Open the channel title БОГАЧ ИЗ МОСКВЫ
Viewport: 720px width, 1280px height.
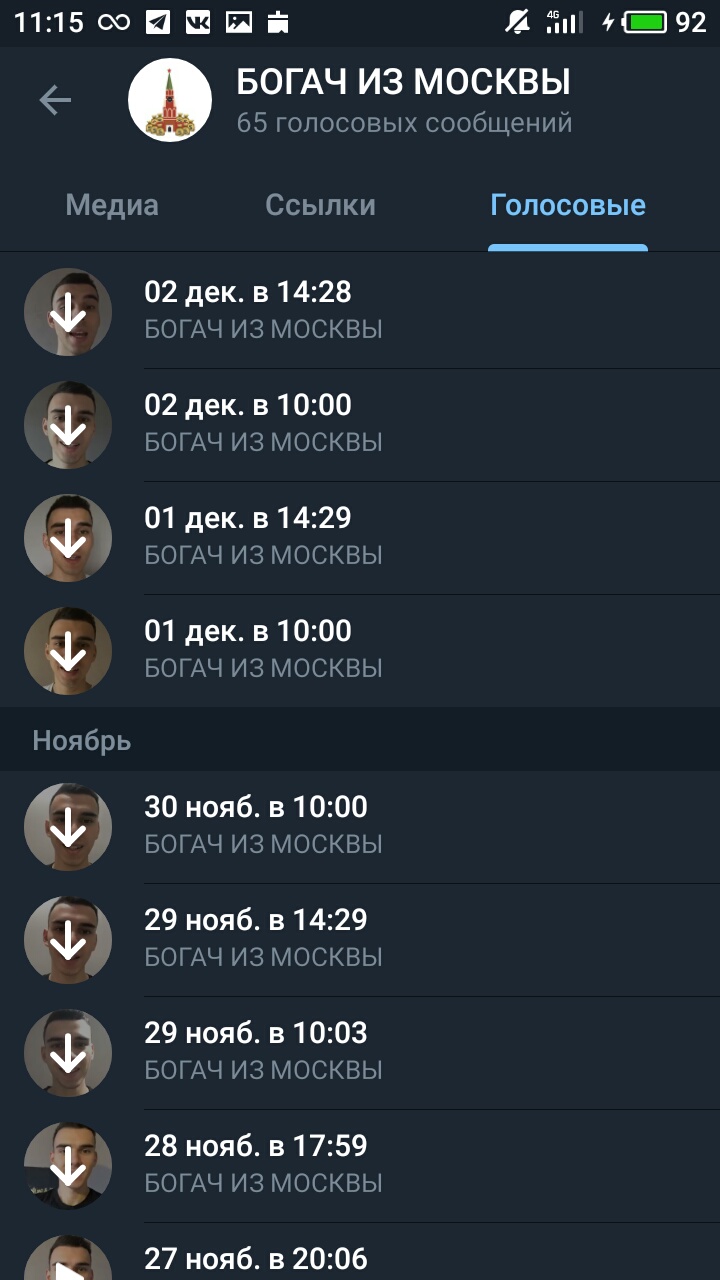[403, 82]
